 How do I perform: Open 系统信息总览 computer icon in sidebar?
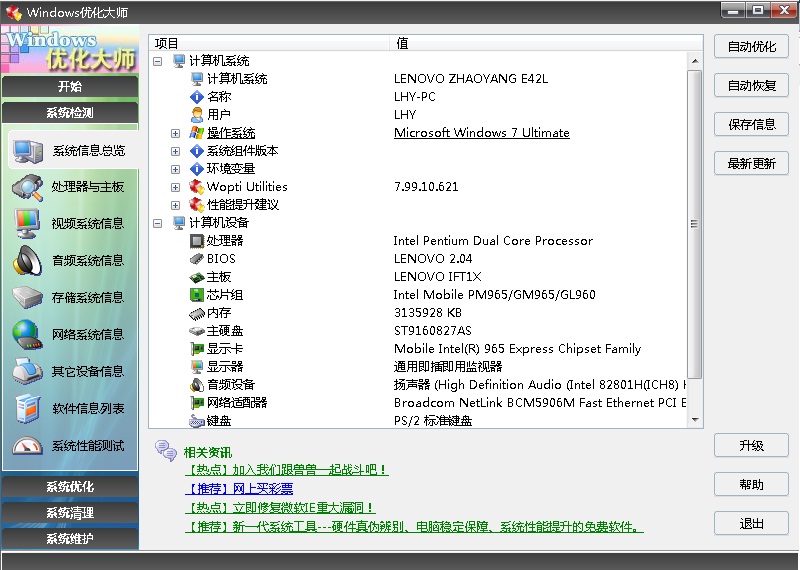click(28, 151)
